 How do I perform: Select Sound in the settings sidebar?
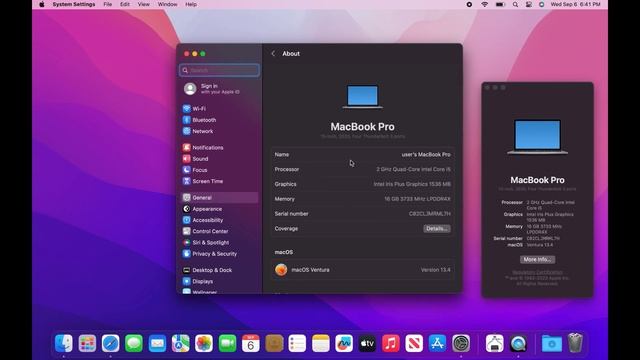coord(196,159)
